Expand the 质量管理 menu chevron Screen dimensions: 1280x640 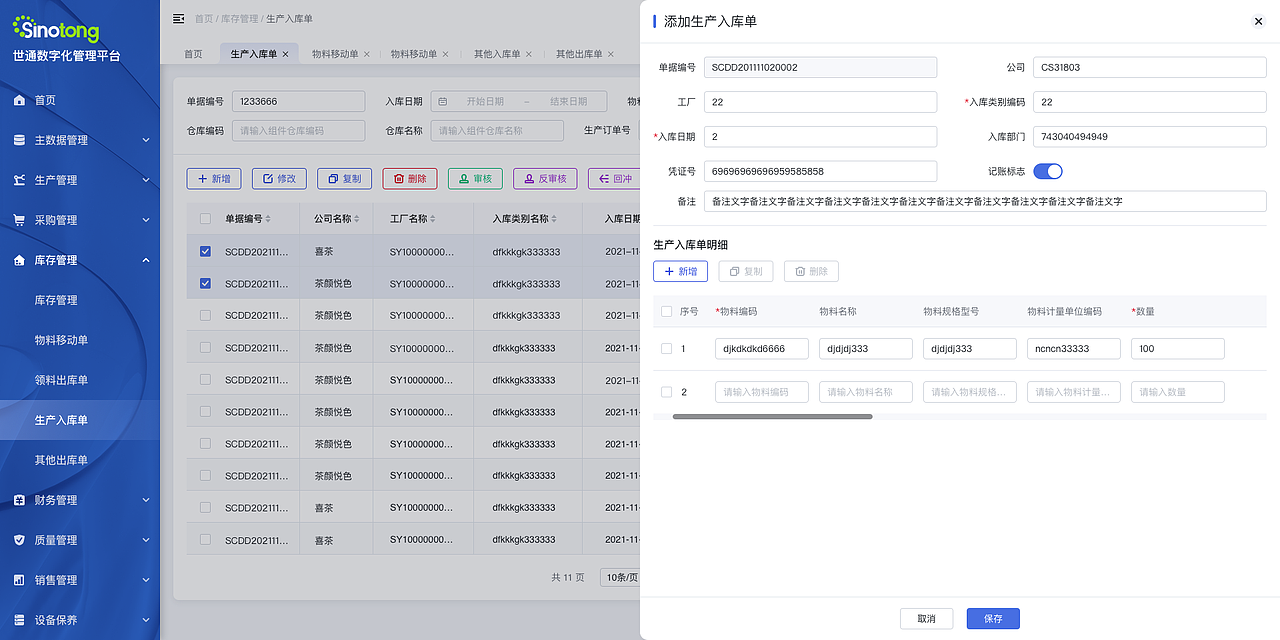point(146,540)
